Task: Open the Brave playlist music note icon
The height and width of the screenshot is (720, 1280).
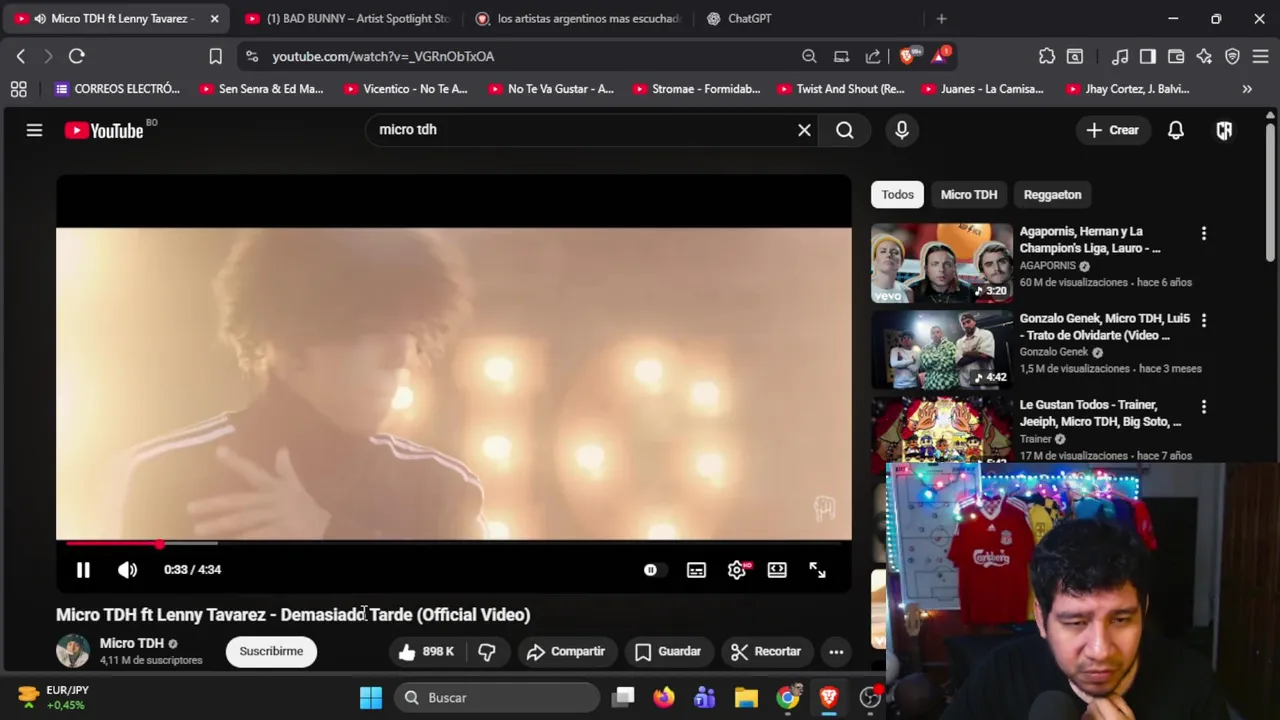Action: tap(1121, 57)
